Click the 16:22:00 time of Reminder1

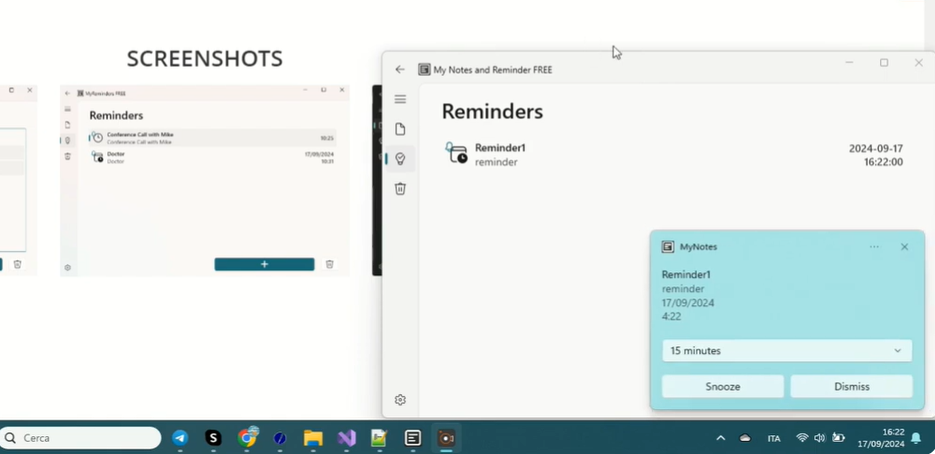[x=883, y=162]
